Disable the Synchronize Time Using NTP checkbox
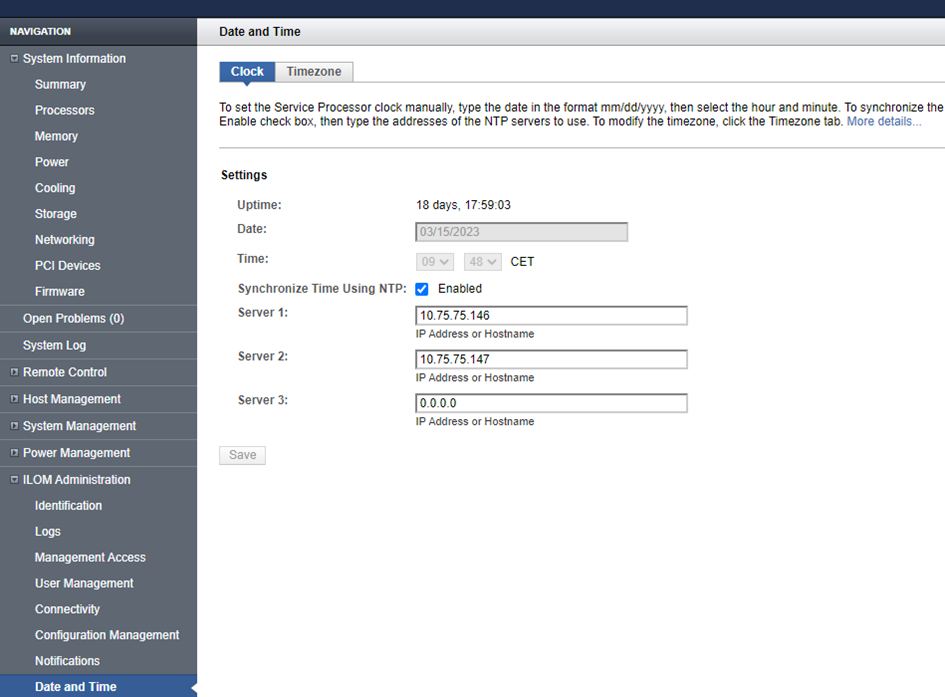945x697 pixels. point(422,289)
